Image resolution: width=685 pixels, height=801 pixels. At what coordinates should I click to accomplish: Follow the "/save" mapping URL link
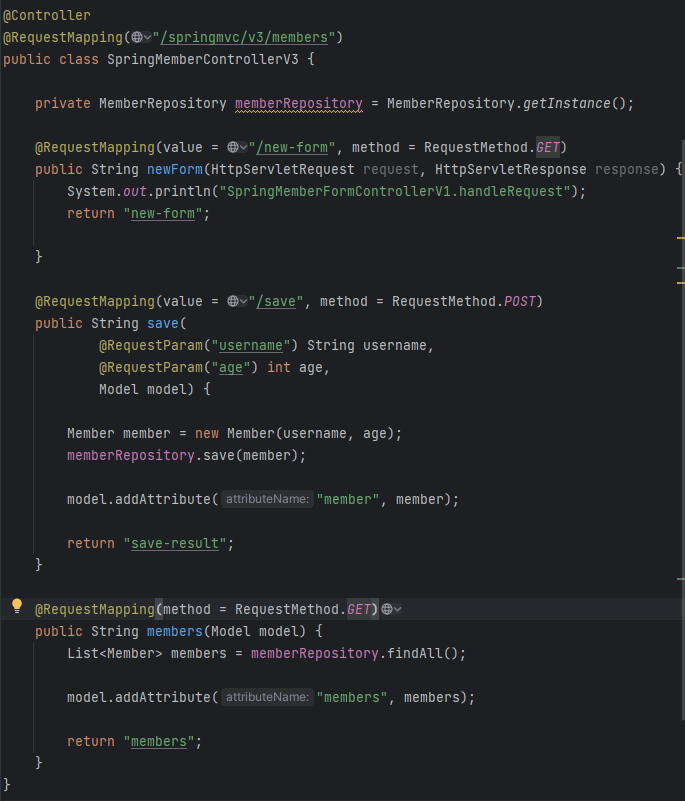[276, 301]
